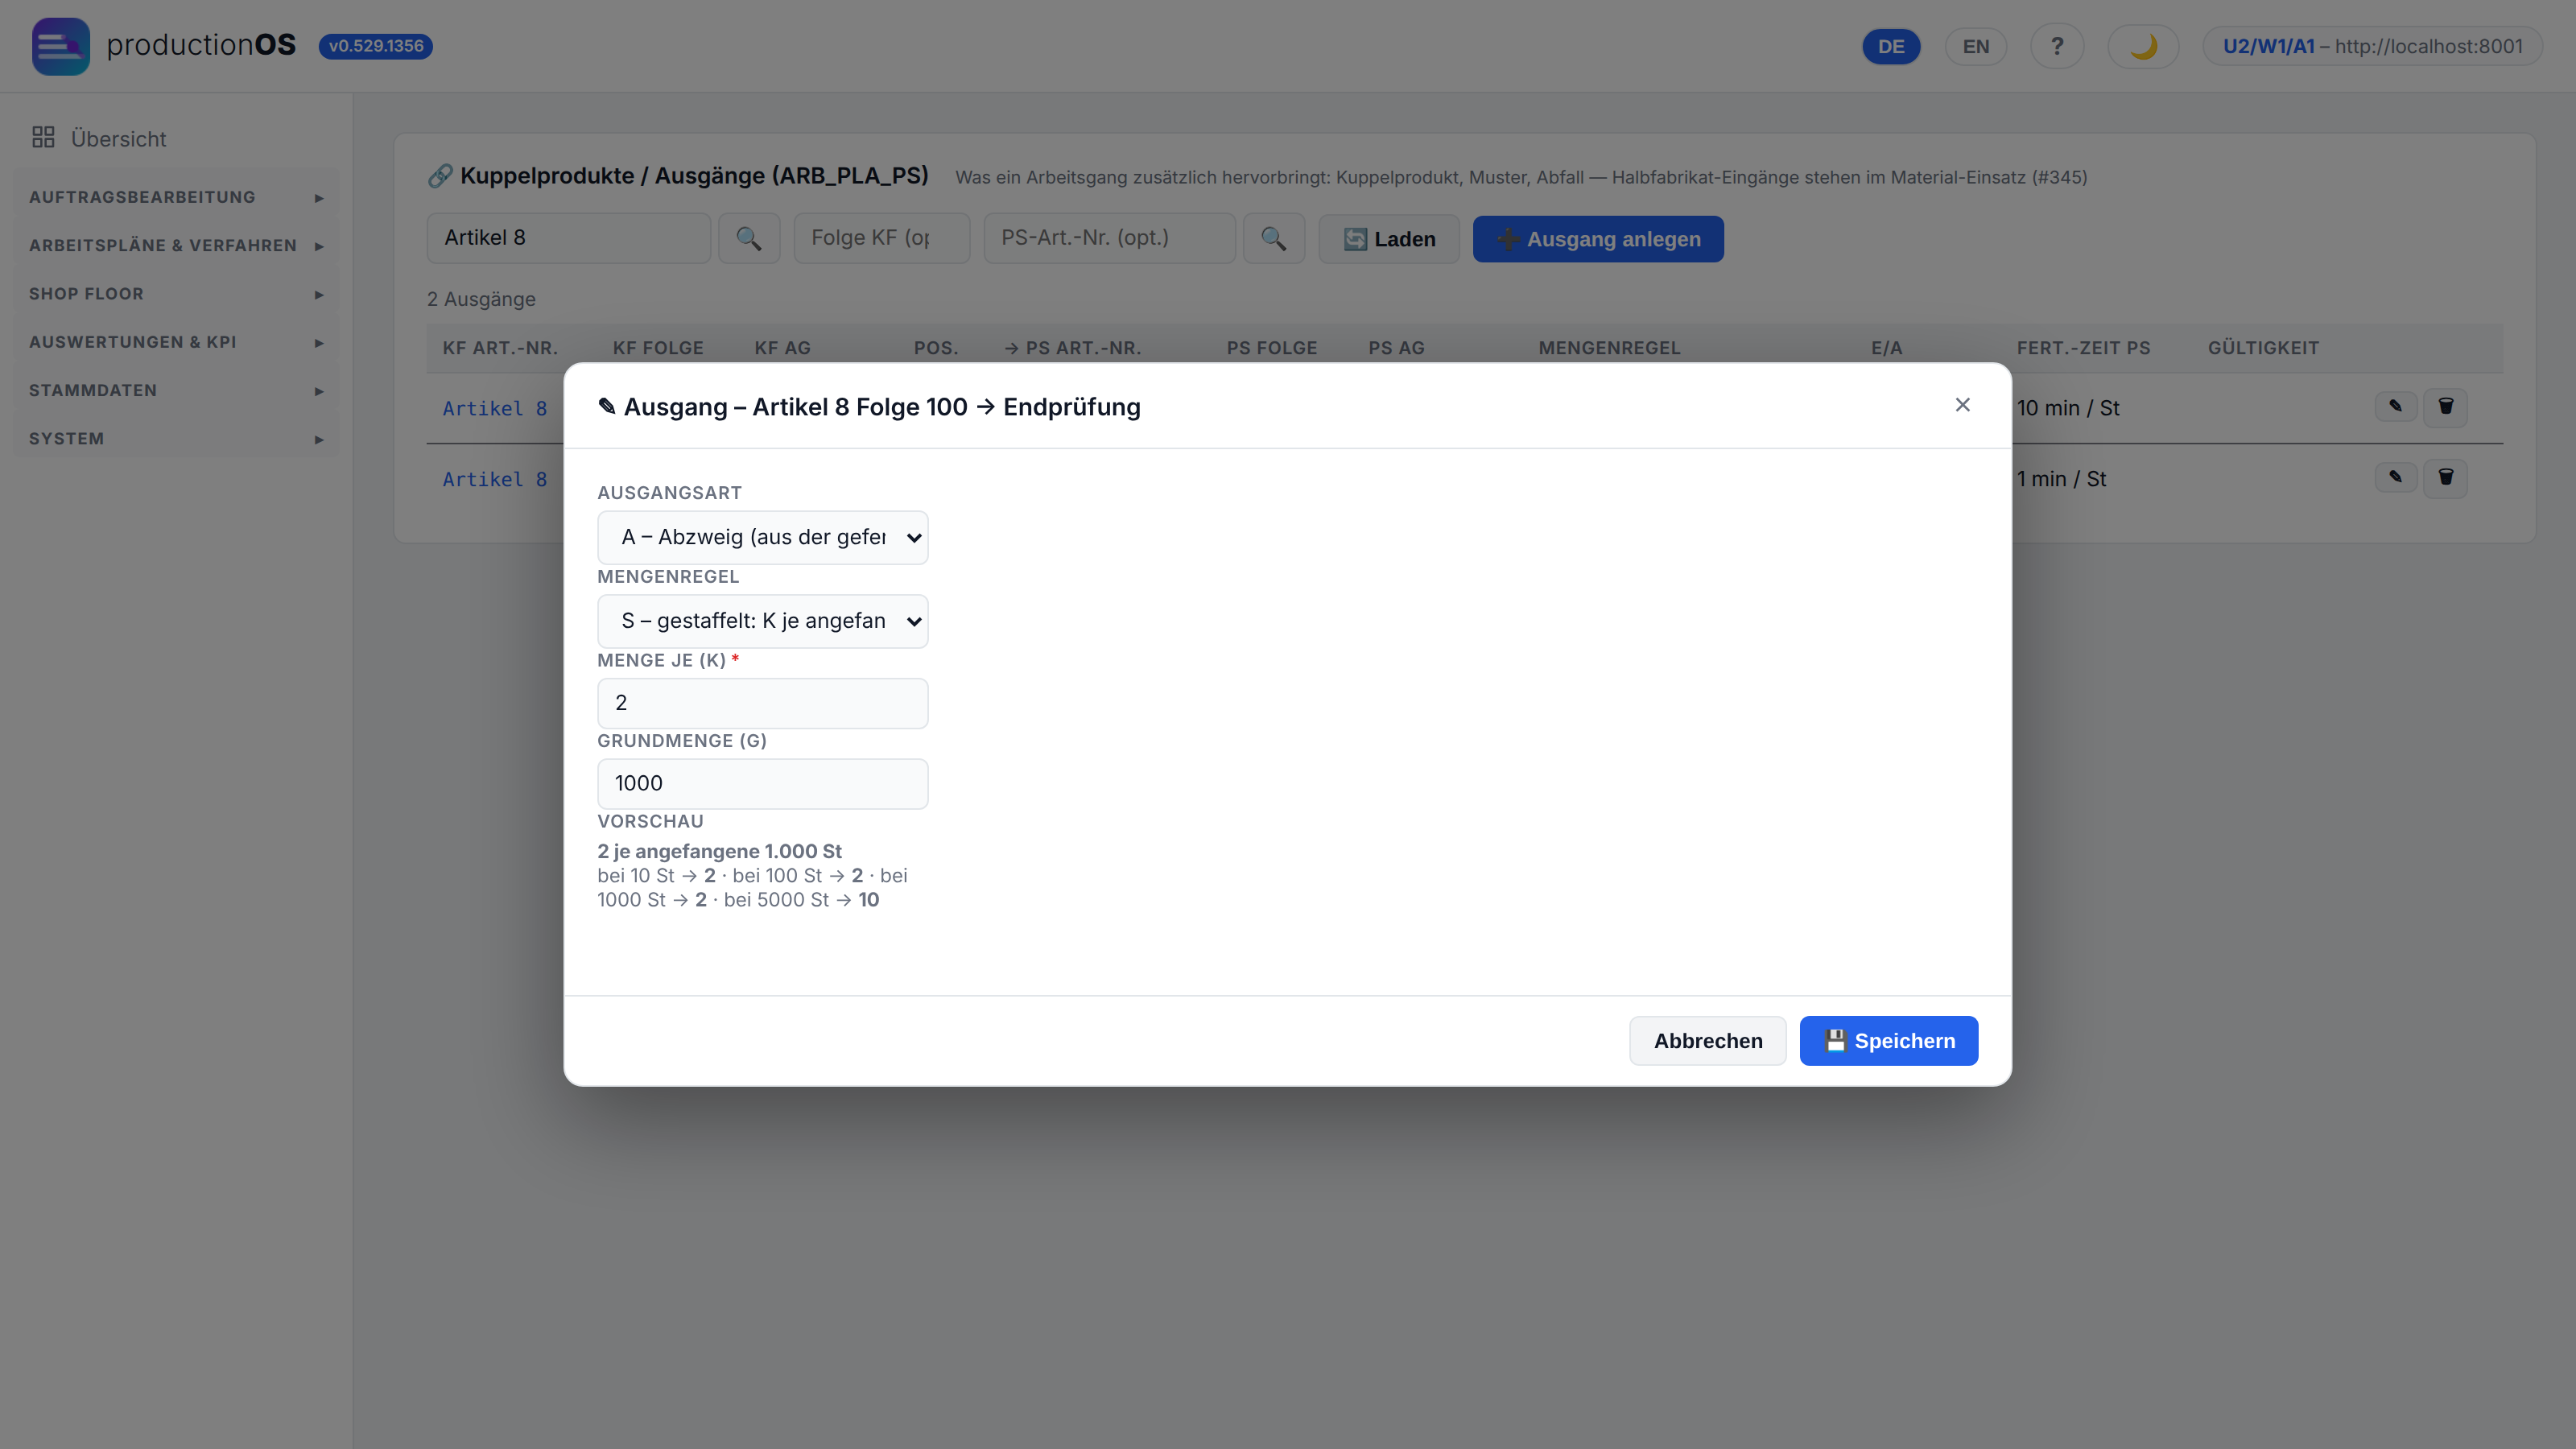Expand Arbeitspläne & Verfahren section

176,245
